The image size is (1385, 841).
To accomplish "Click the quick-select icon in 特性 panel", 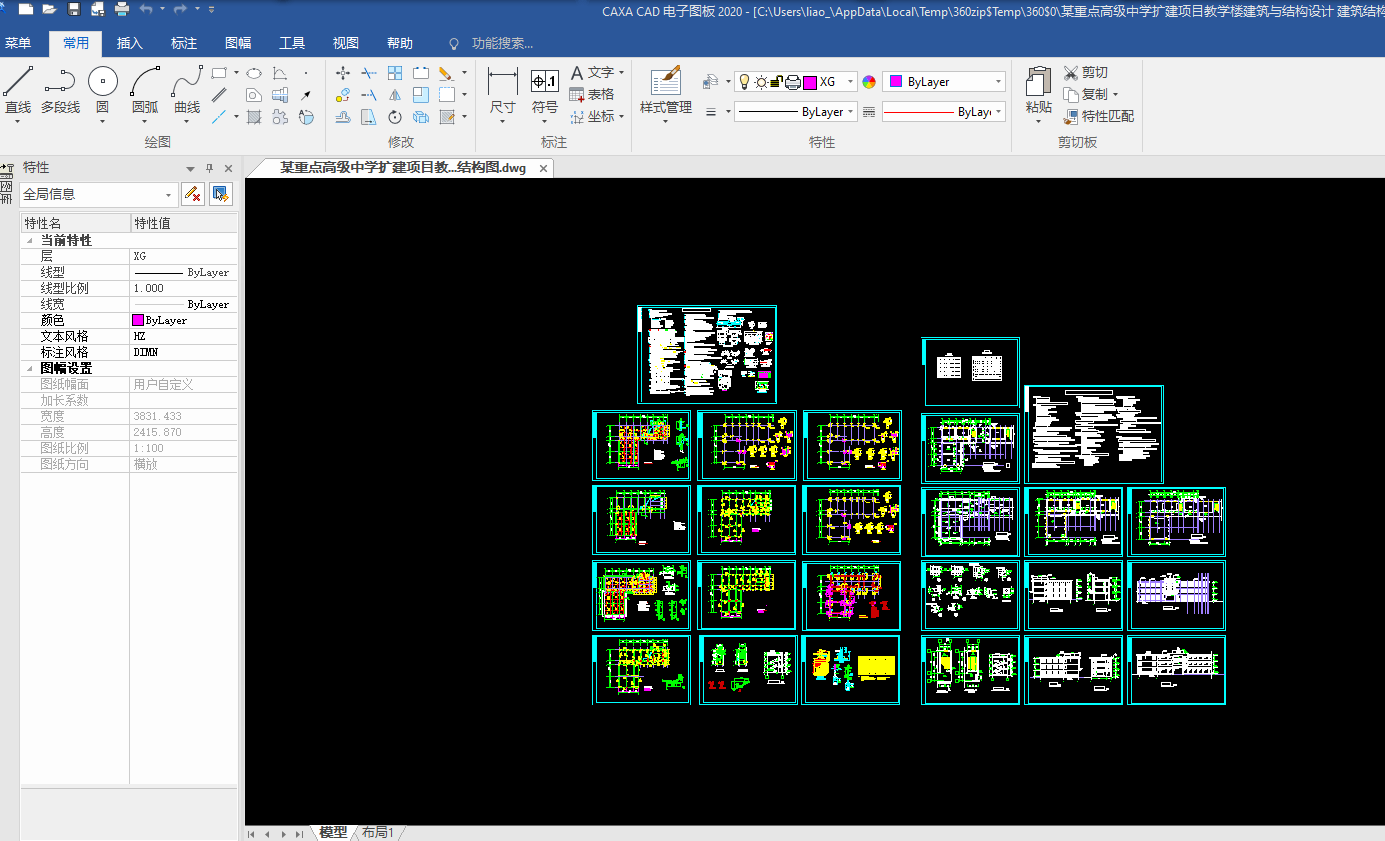I will [x=221, y=194].
